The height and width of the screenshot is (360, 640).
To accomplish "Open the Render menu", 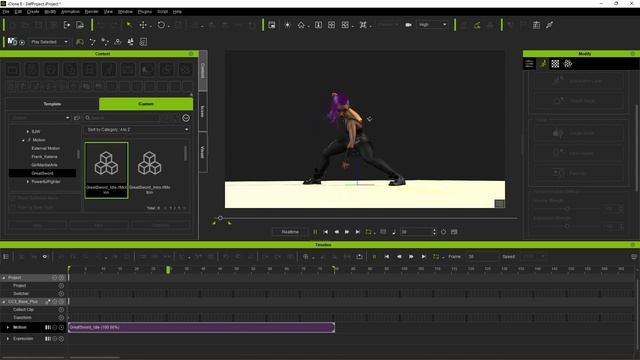I will (x=92, y=12).
